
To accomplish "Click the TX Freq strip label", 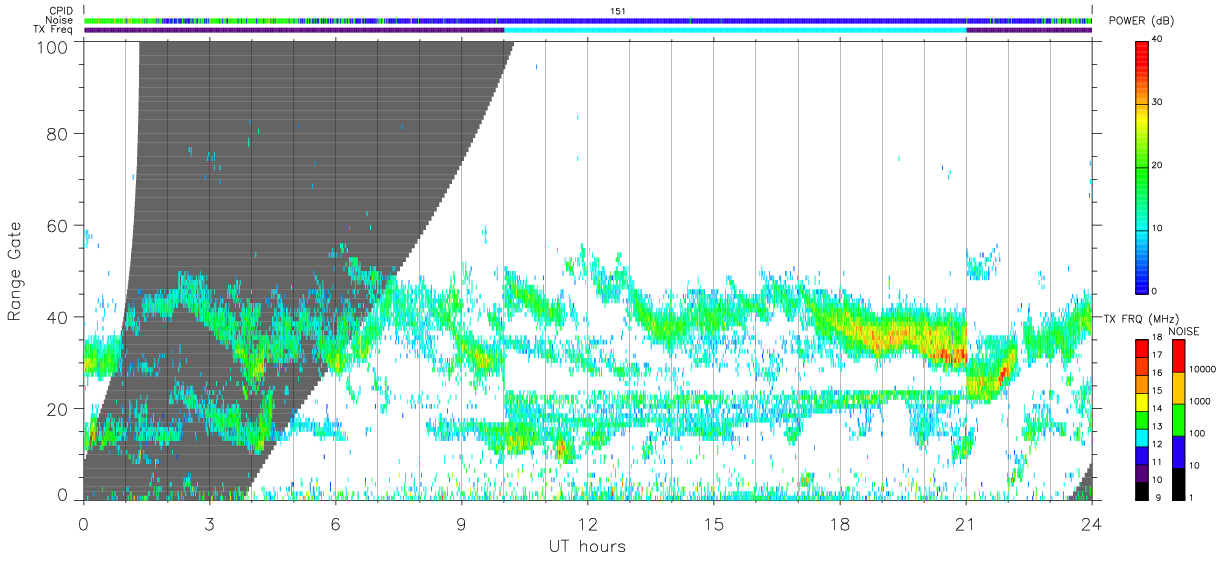I will [x=52, y=29].
